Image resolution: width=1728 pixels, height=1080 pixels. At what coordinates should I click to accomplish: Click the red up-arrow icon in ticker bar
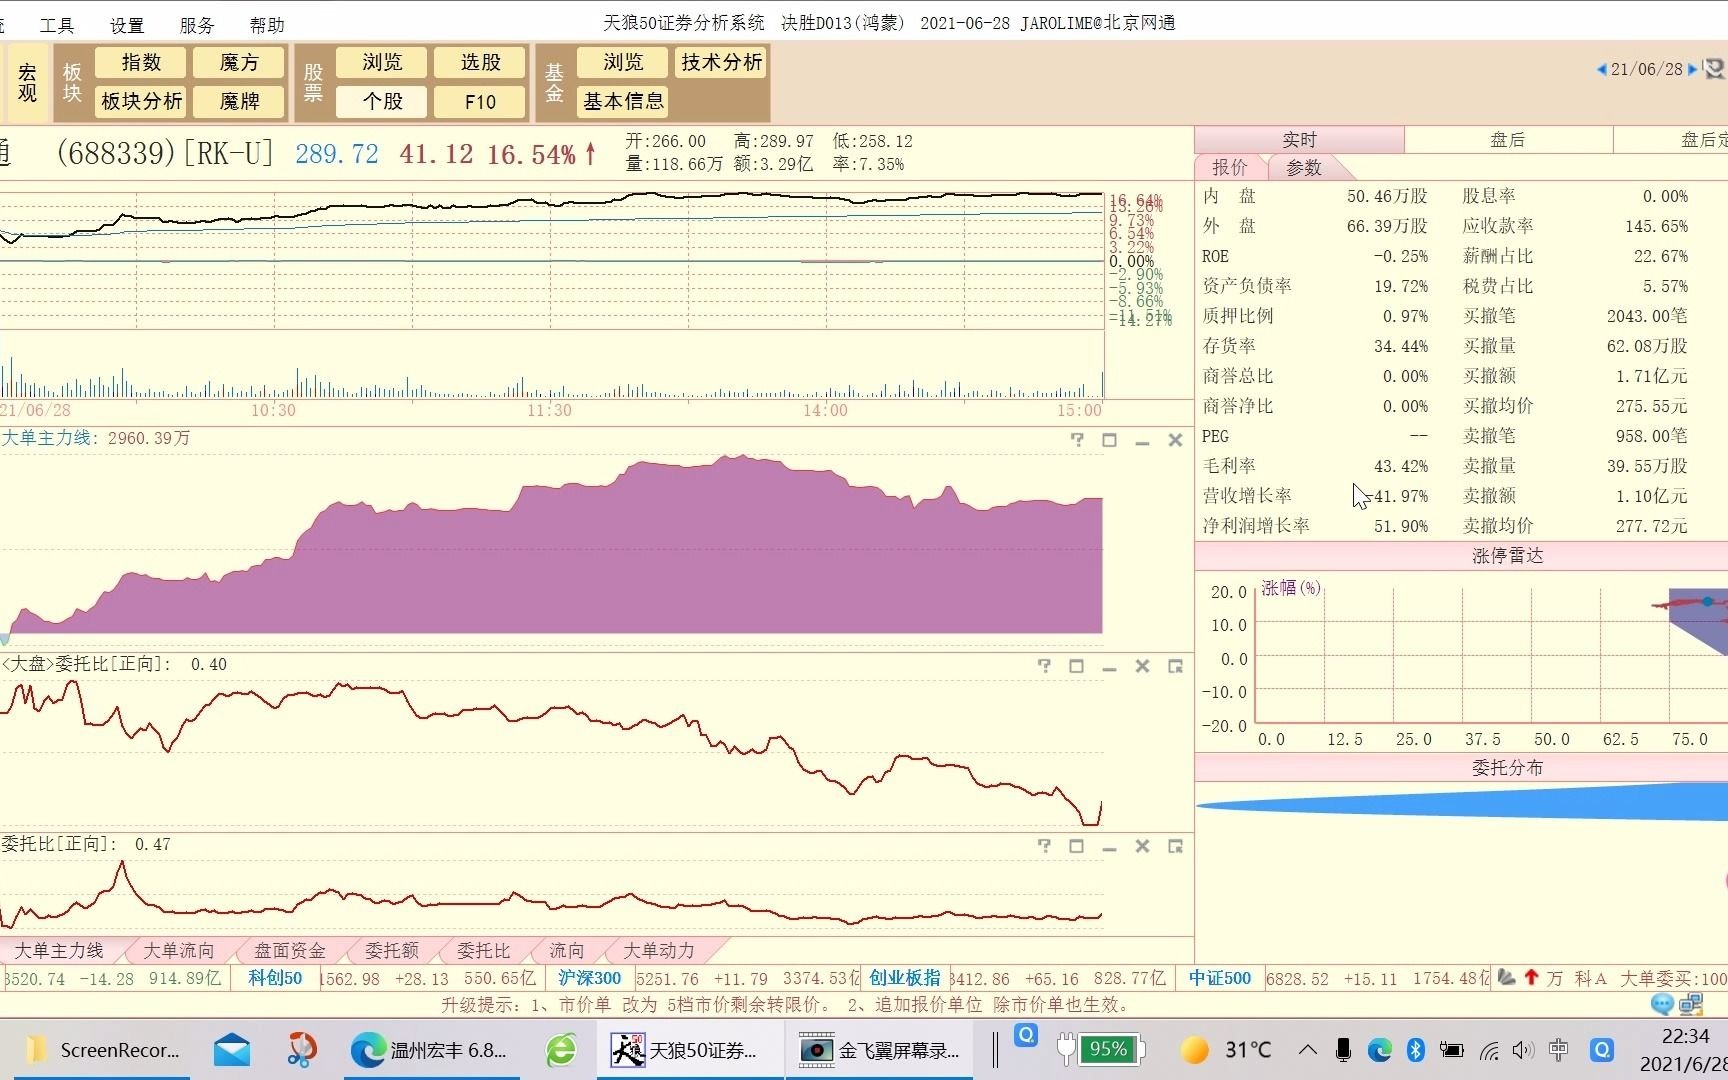pyautogui.click(x=1531, y=978)
